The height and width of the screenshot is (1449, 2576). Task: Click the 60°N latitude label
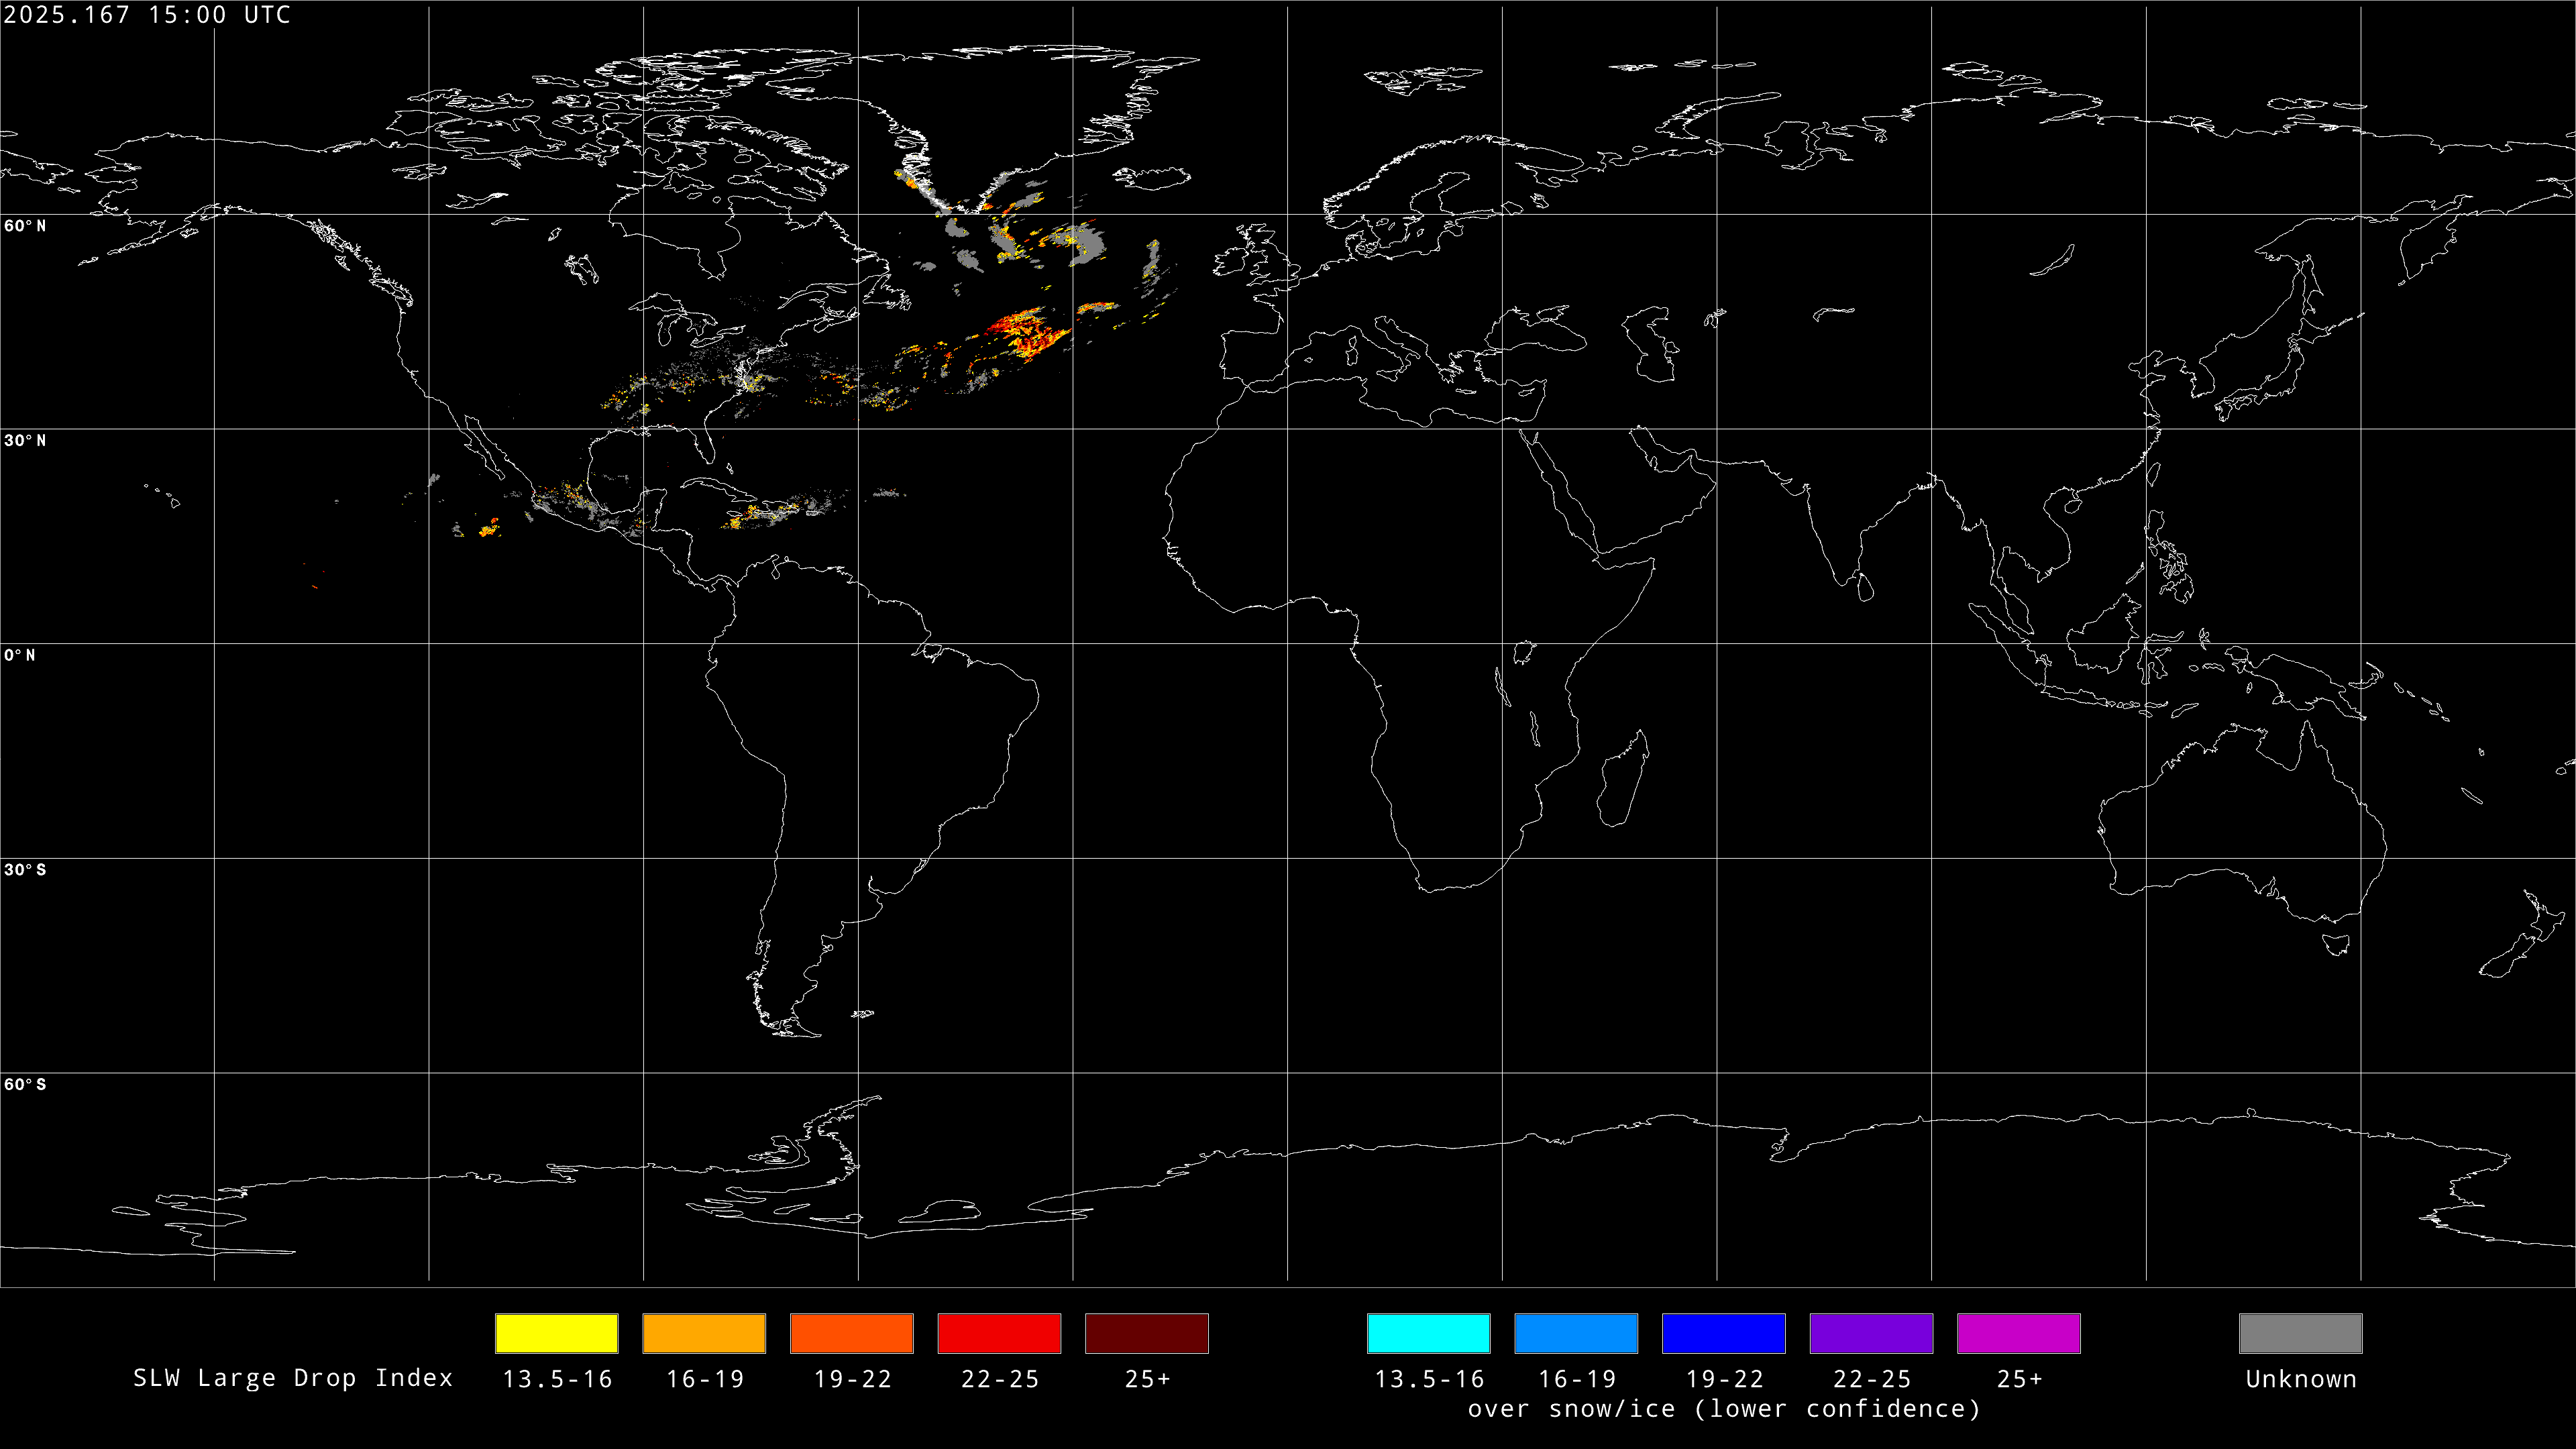(x=25, y=226)
